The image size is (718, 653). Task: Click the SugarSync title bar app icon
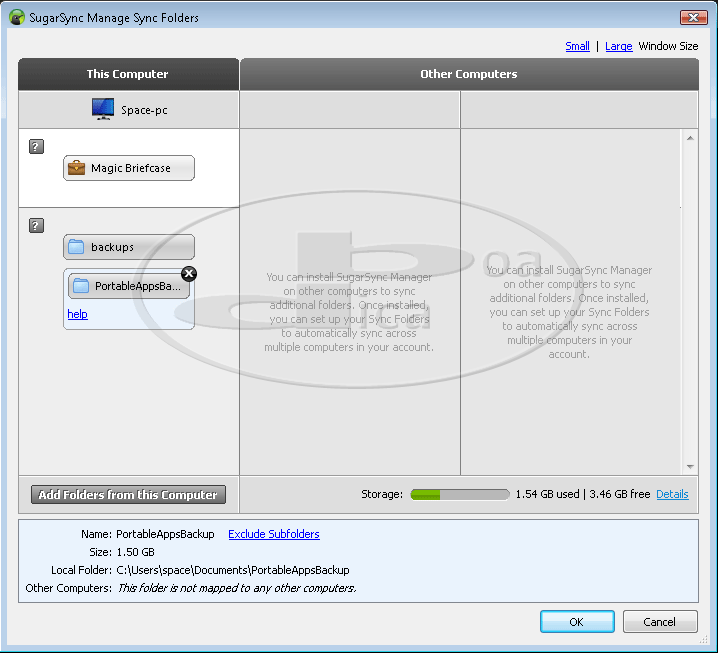[x=16, y=17]
